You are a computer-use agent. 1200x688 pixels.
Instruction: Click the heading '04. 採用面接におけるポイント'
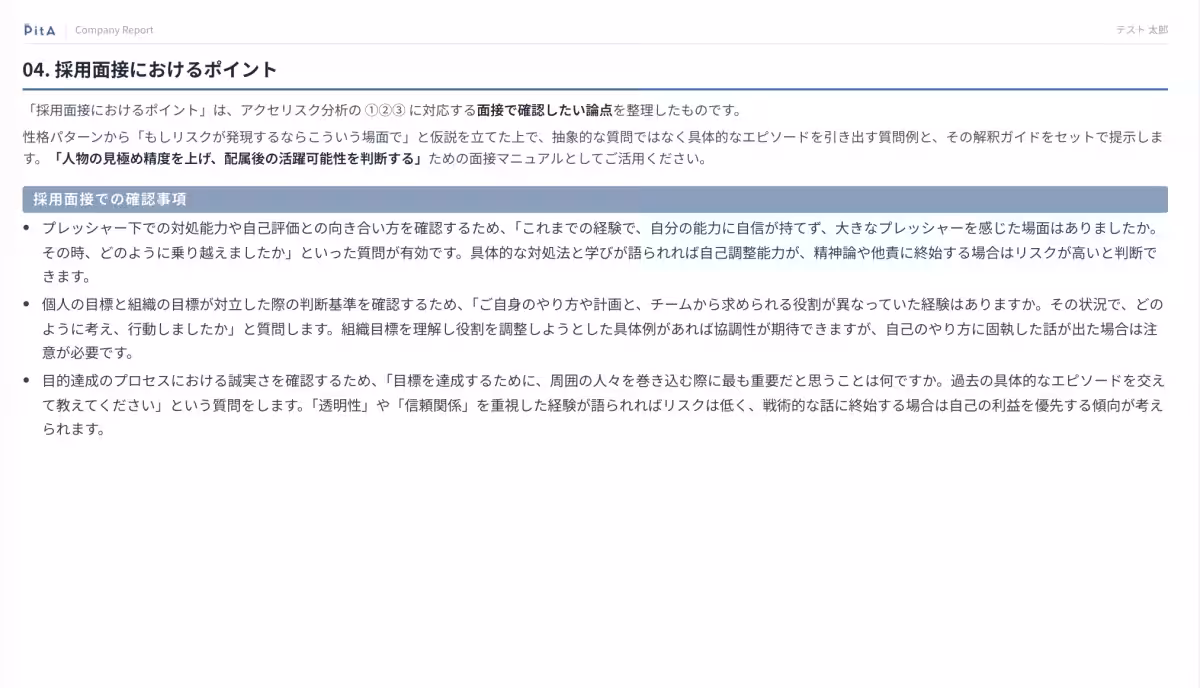click(150, 70)
